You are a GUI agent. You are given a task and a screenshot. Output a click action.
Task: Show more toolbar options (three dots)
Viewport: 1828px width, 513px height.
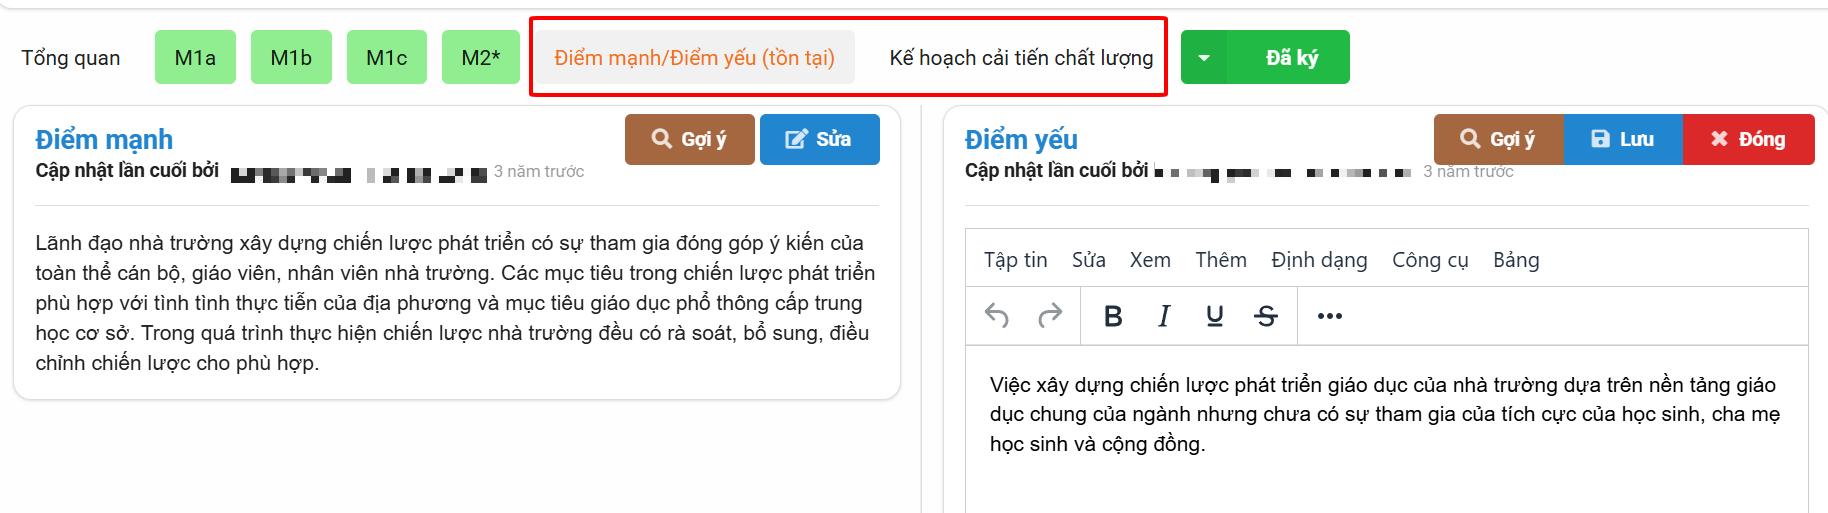[1329, 316]
